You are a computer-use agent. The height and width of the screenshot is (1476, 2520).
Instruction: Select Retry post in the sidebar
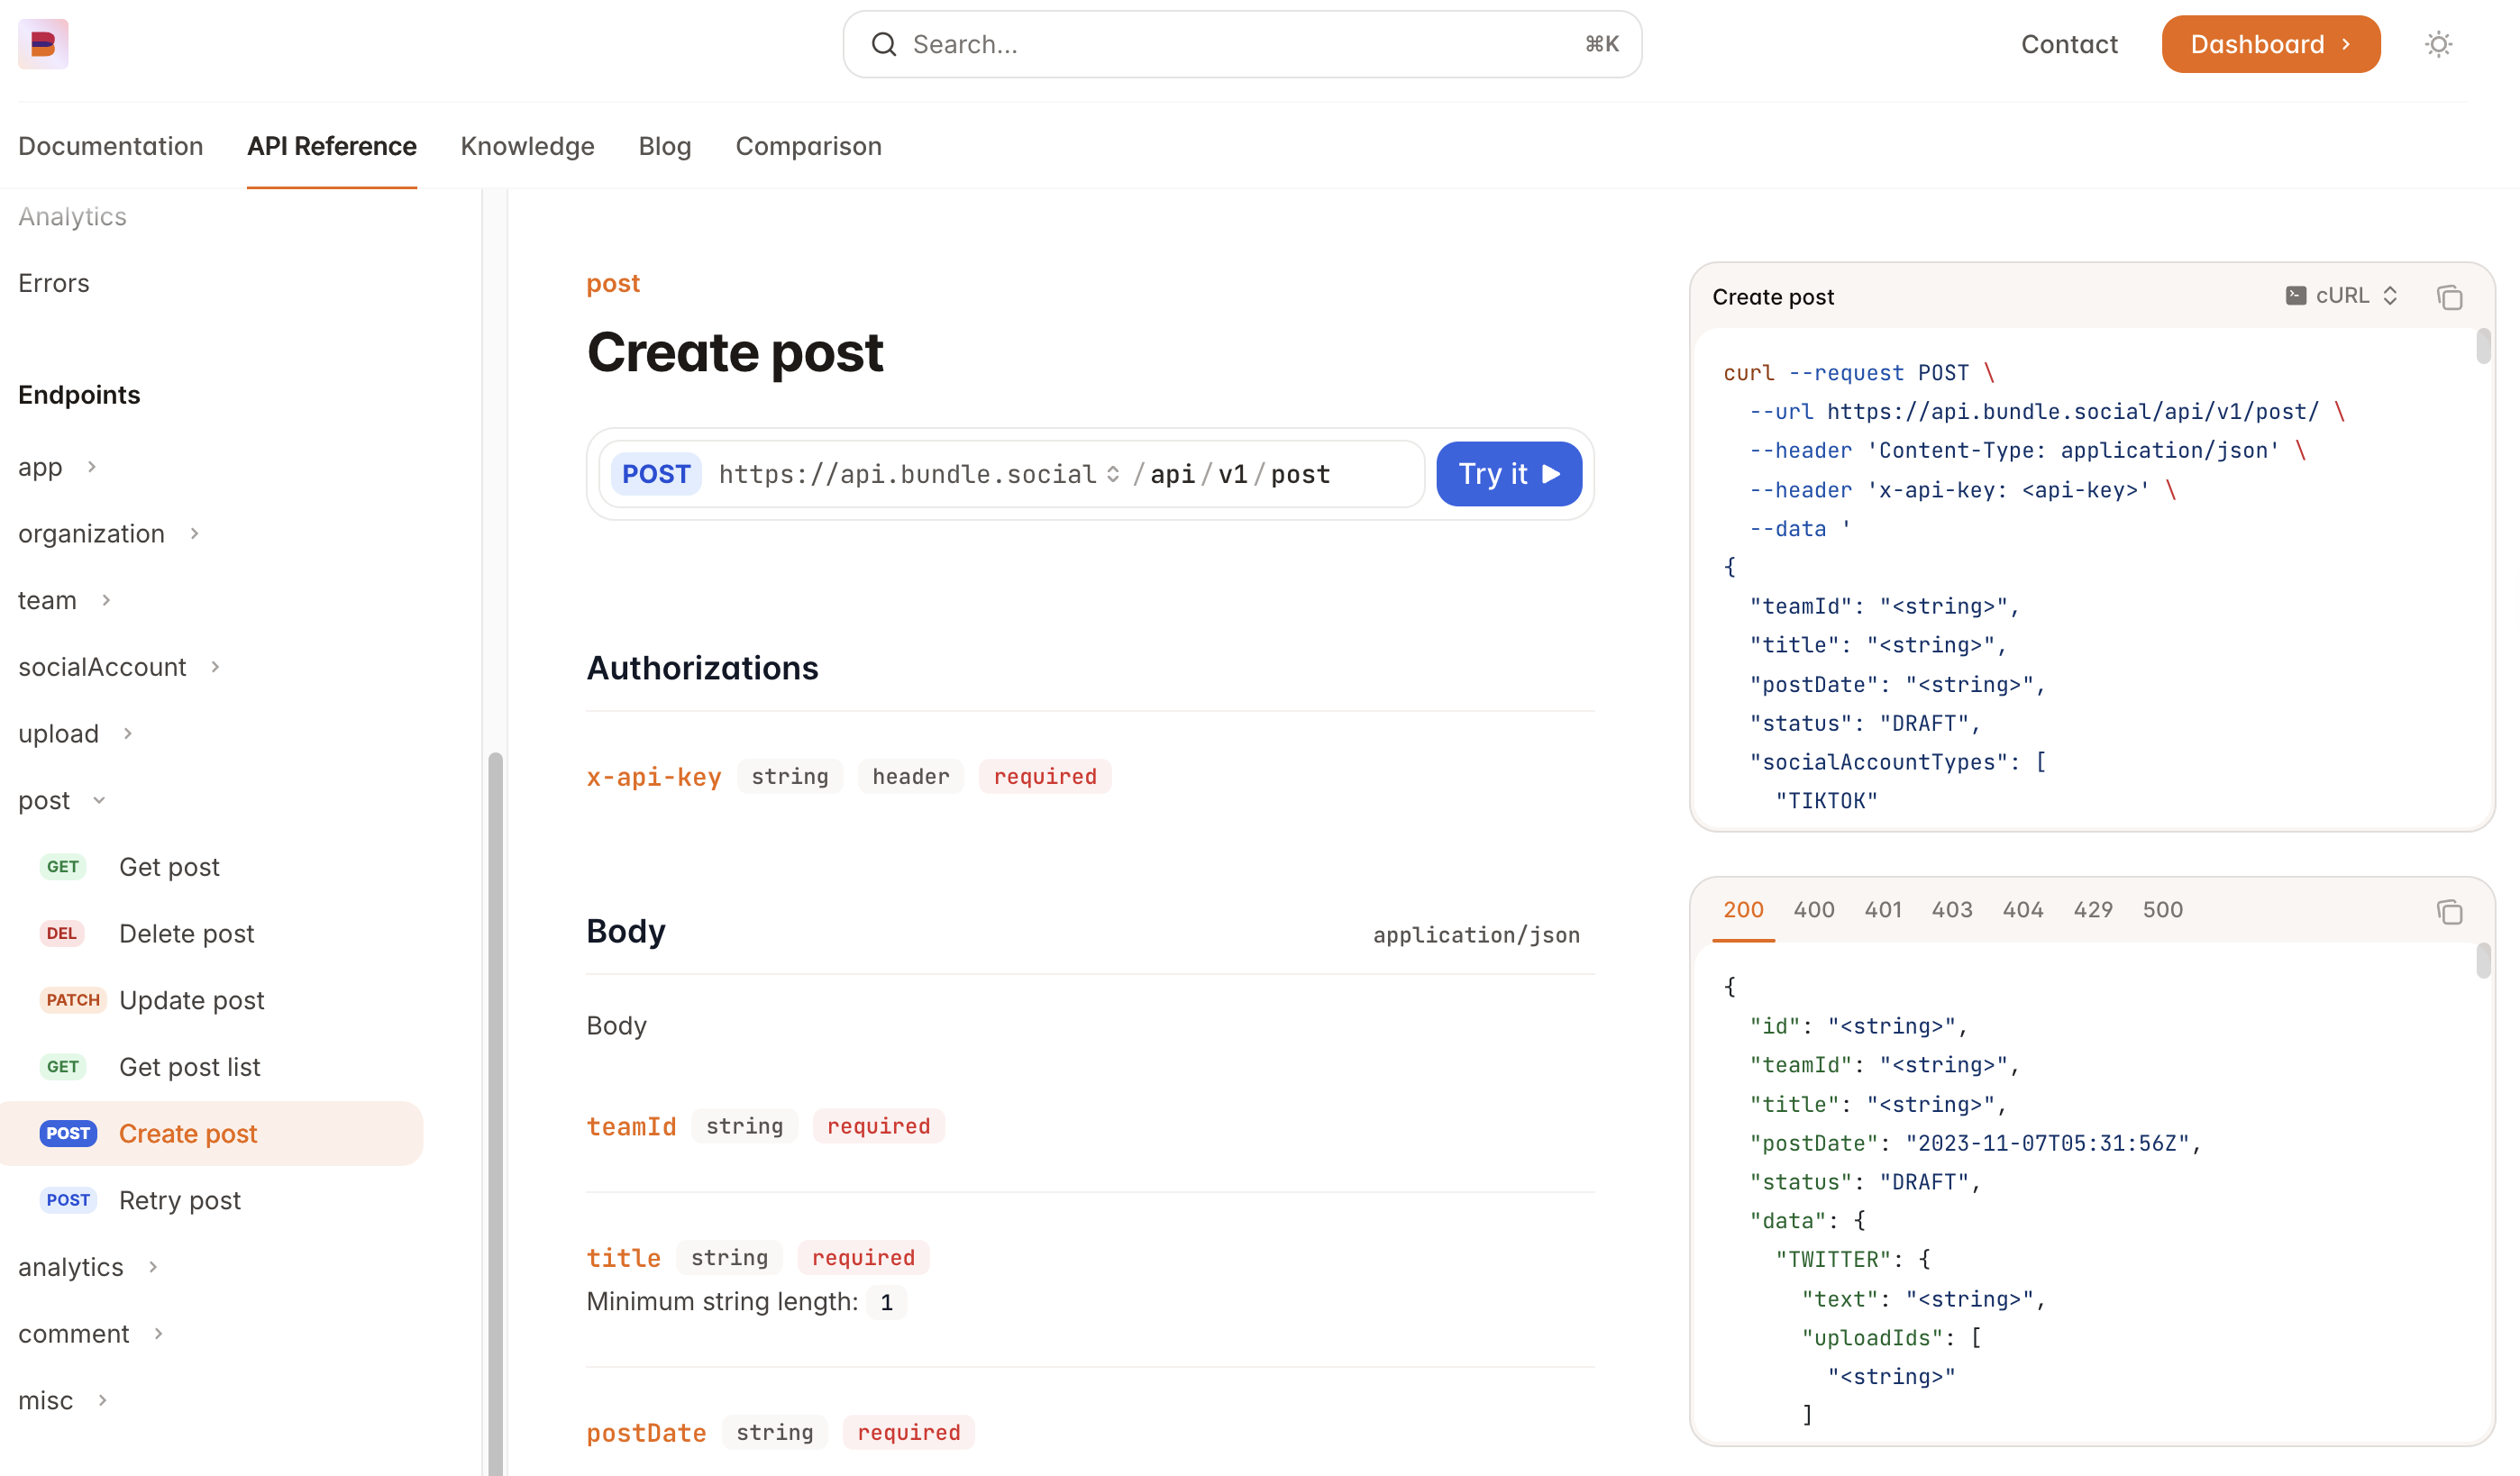point(180,1200)
